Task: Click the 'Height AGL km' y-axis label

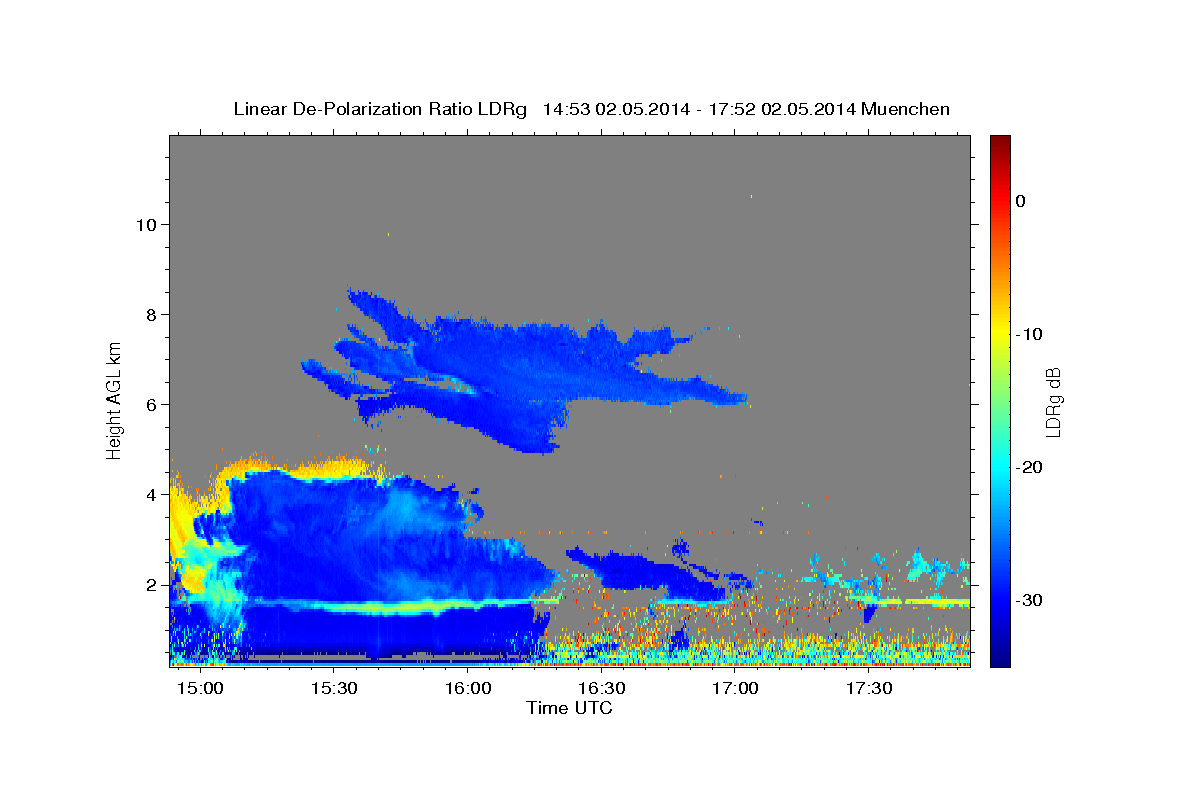Action: 115,400
